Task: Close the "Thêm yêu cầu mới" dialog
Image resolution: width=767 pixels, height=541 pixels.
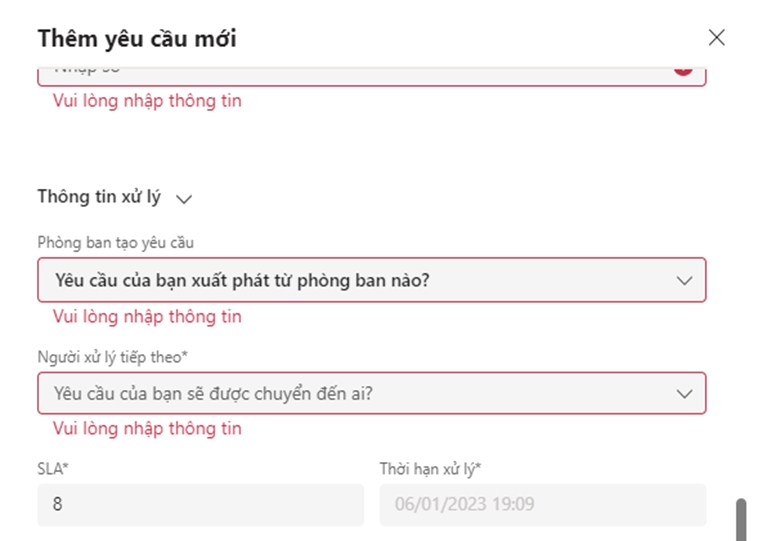Action: point(716,38)
